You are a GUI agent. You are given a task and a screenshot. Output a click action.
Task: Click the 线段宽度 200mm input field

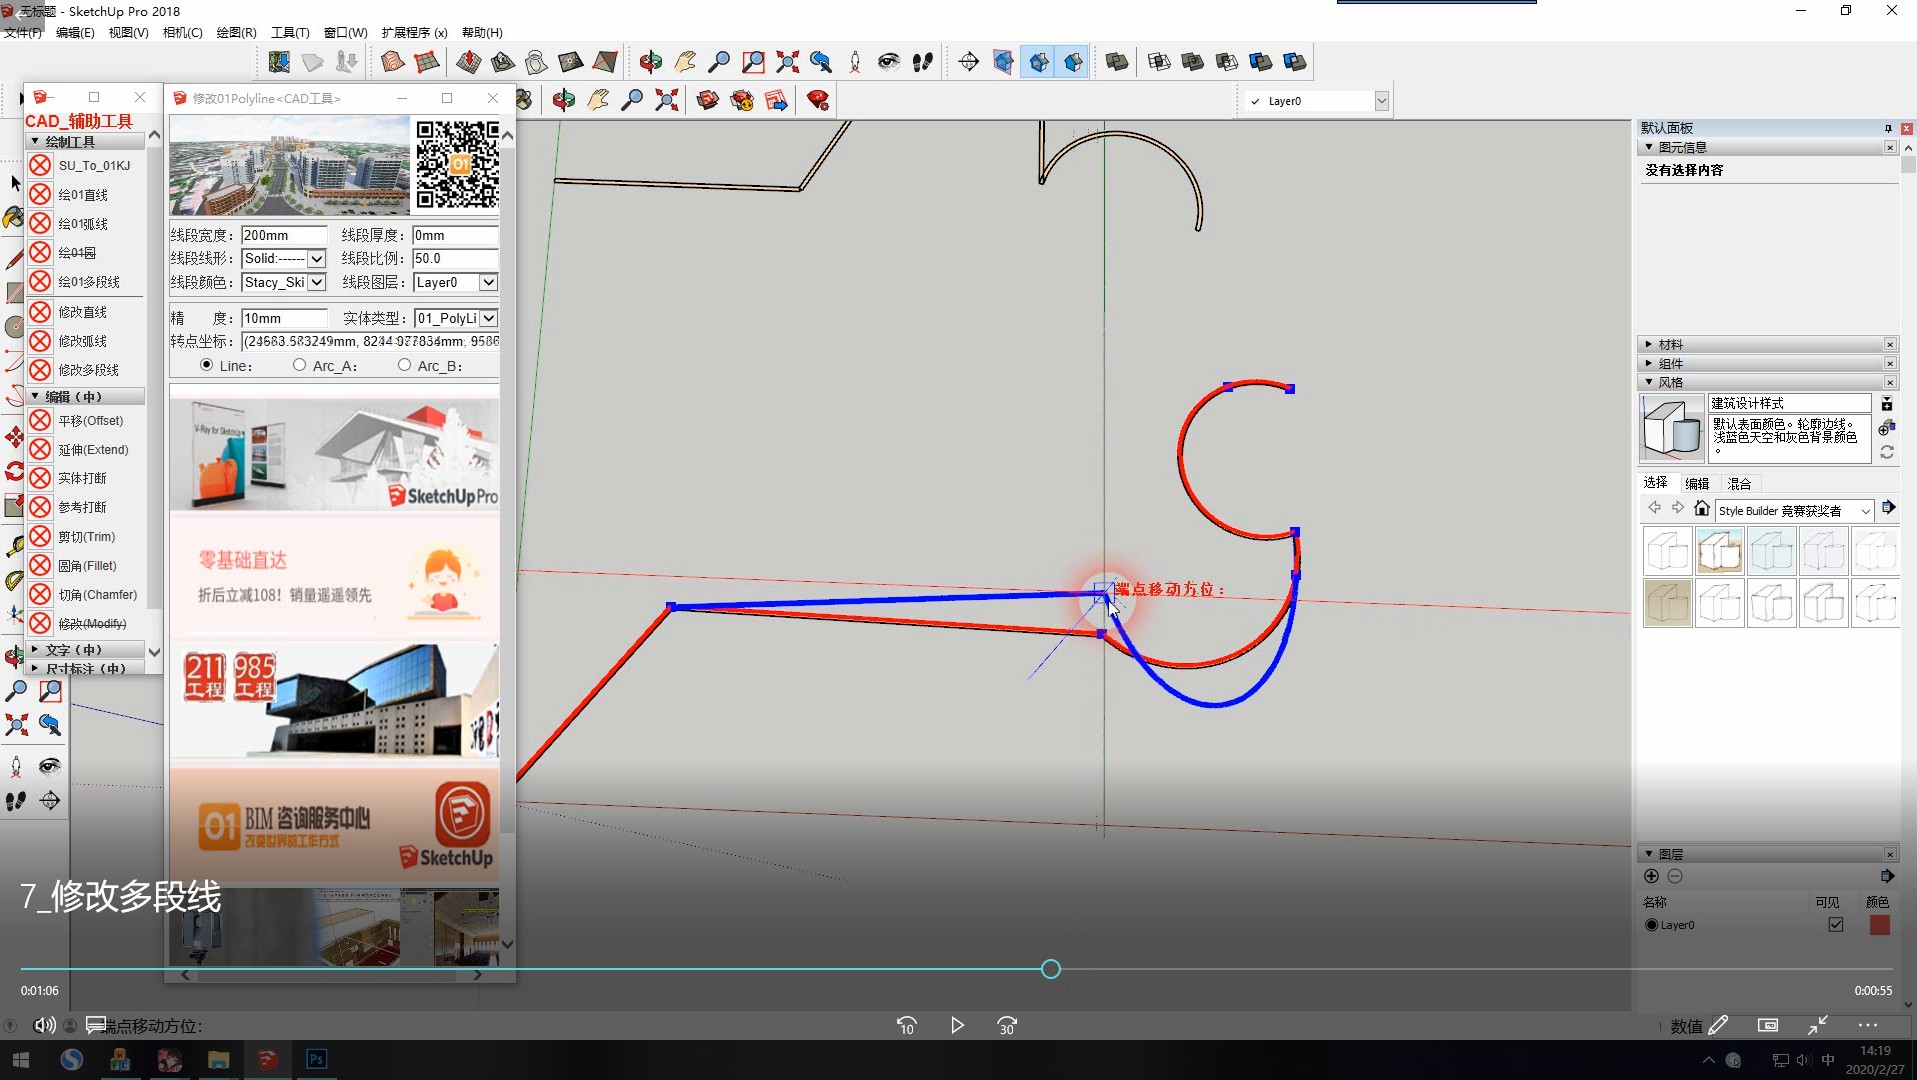coord(284,235)
